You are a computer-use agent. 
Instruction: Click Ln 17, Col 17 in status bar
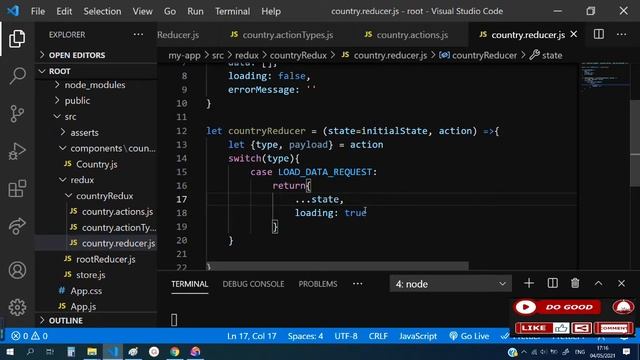click(252, 336)
